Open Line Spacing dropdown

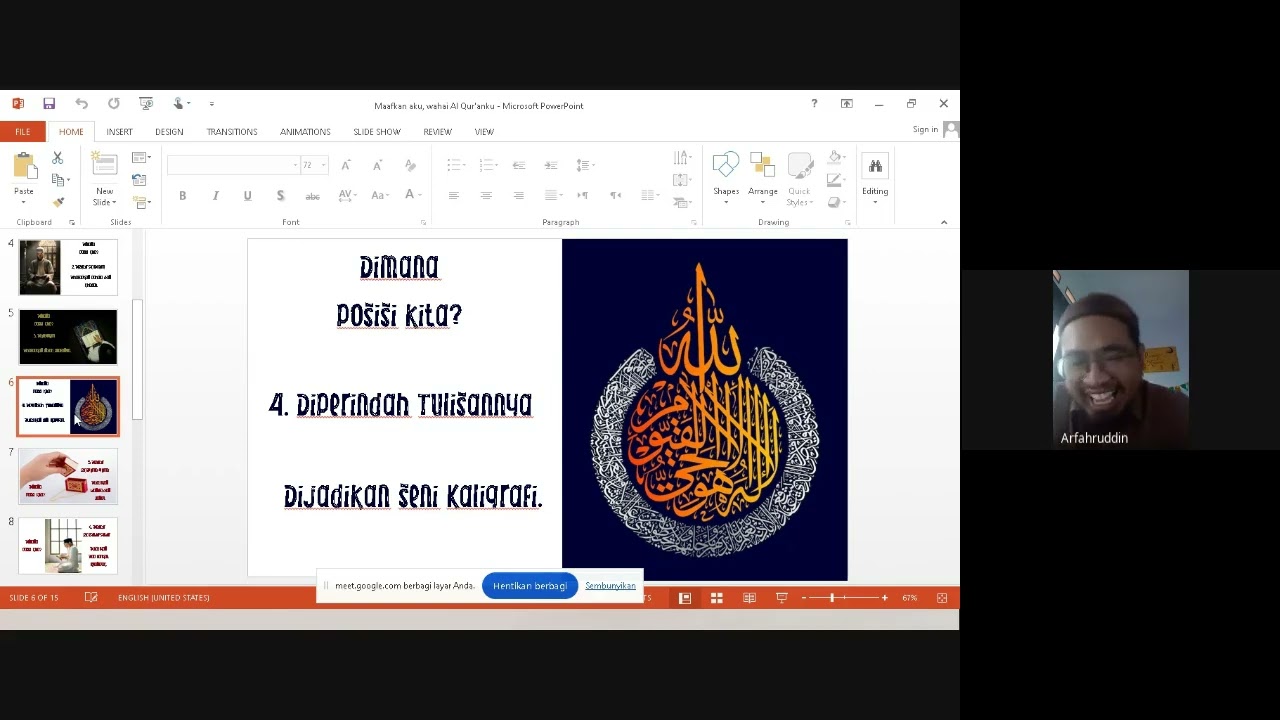pyautogui.click(x=585, y=165)
